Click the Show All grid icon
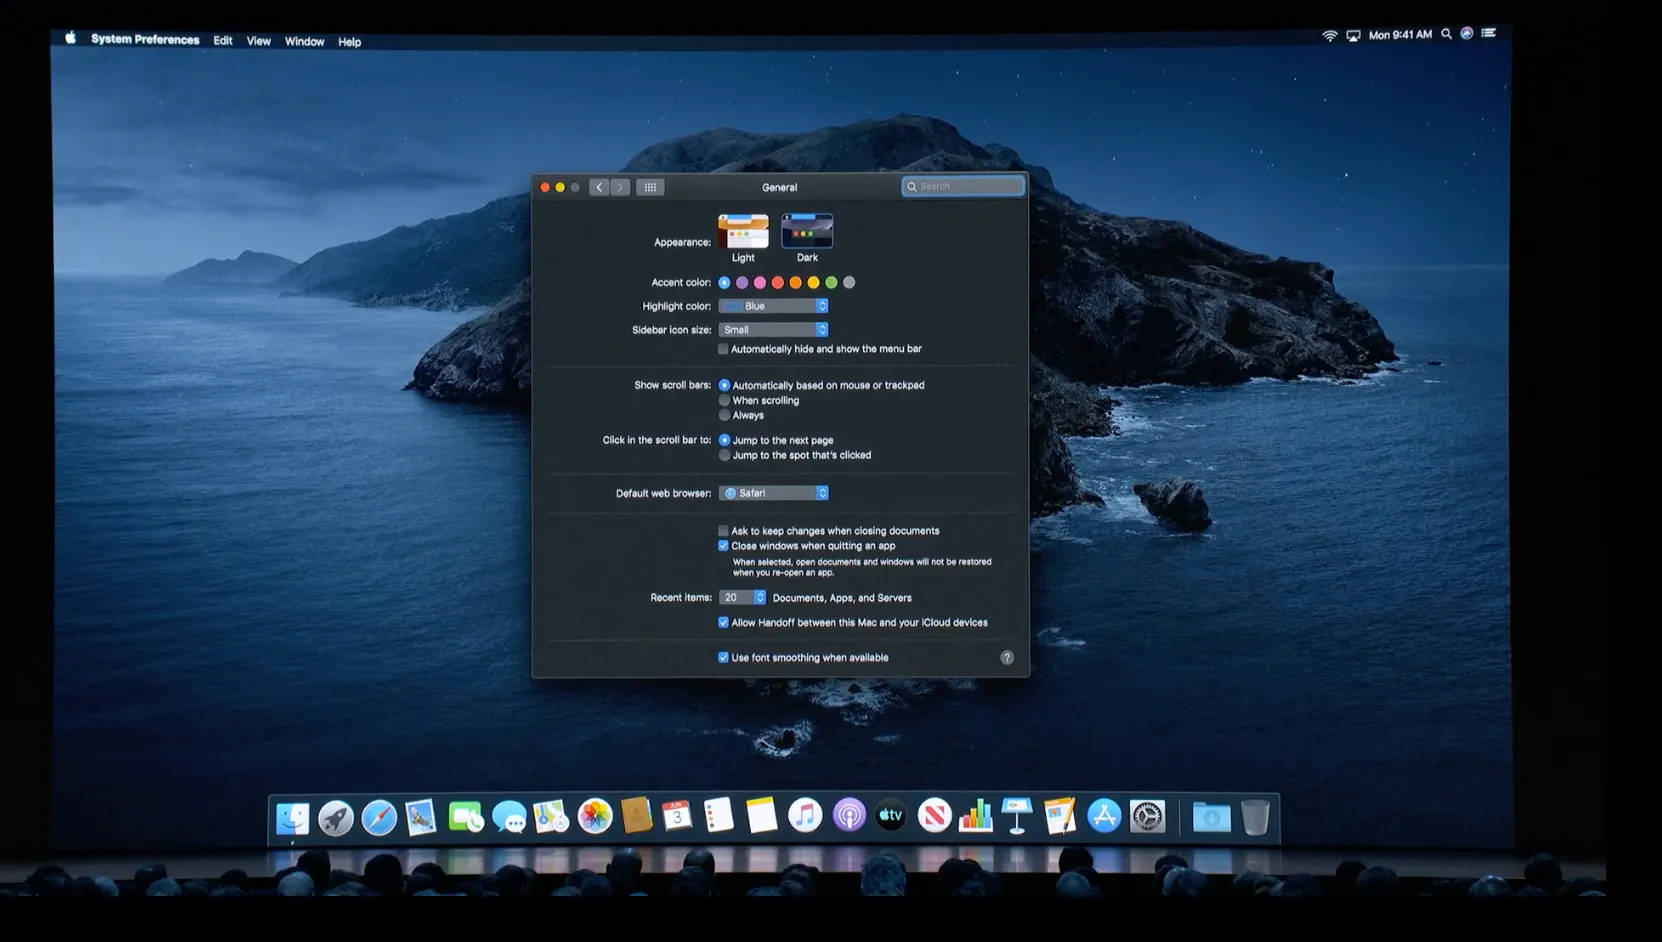 point(650,187)
